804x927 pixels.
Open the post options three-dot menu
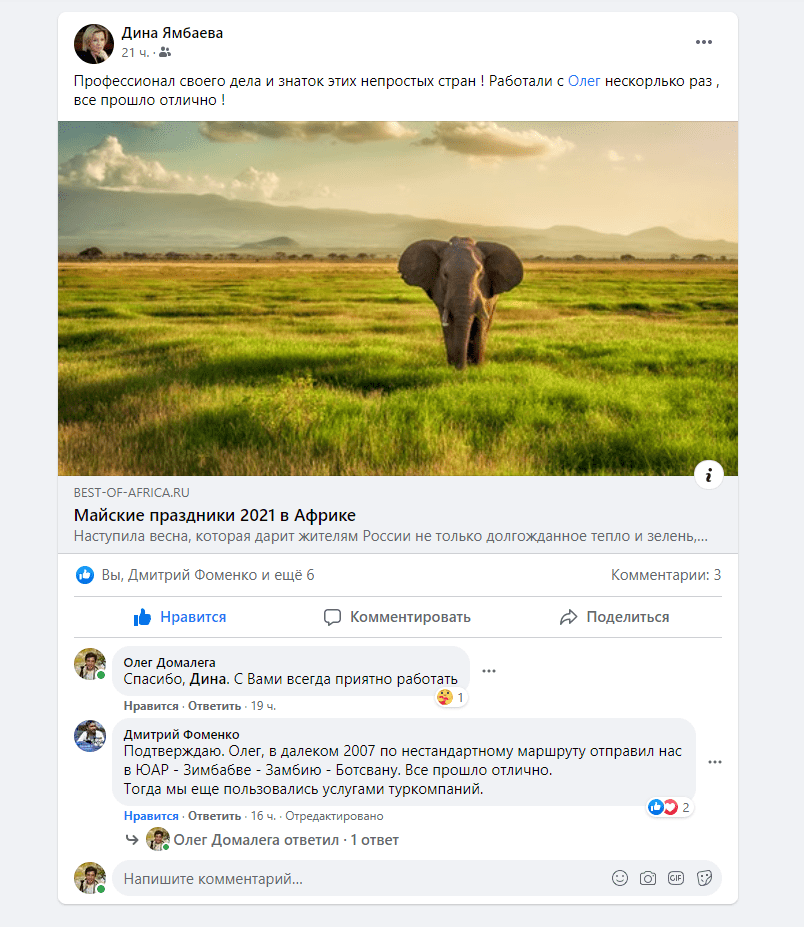pos(704,42)
